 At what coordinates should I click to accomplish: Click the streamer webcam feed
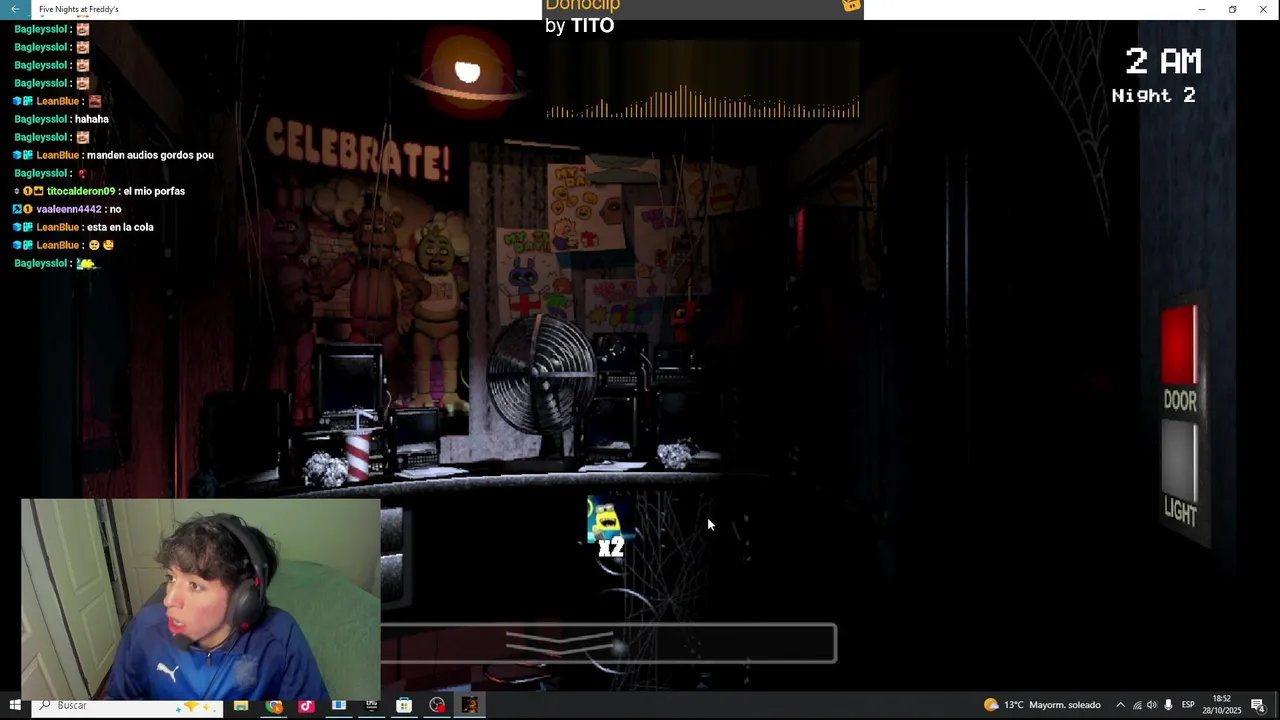[x=200, y=598]
